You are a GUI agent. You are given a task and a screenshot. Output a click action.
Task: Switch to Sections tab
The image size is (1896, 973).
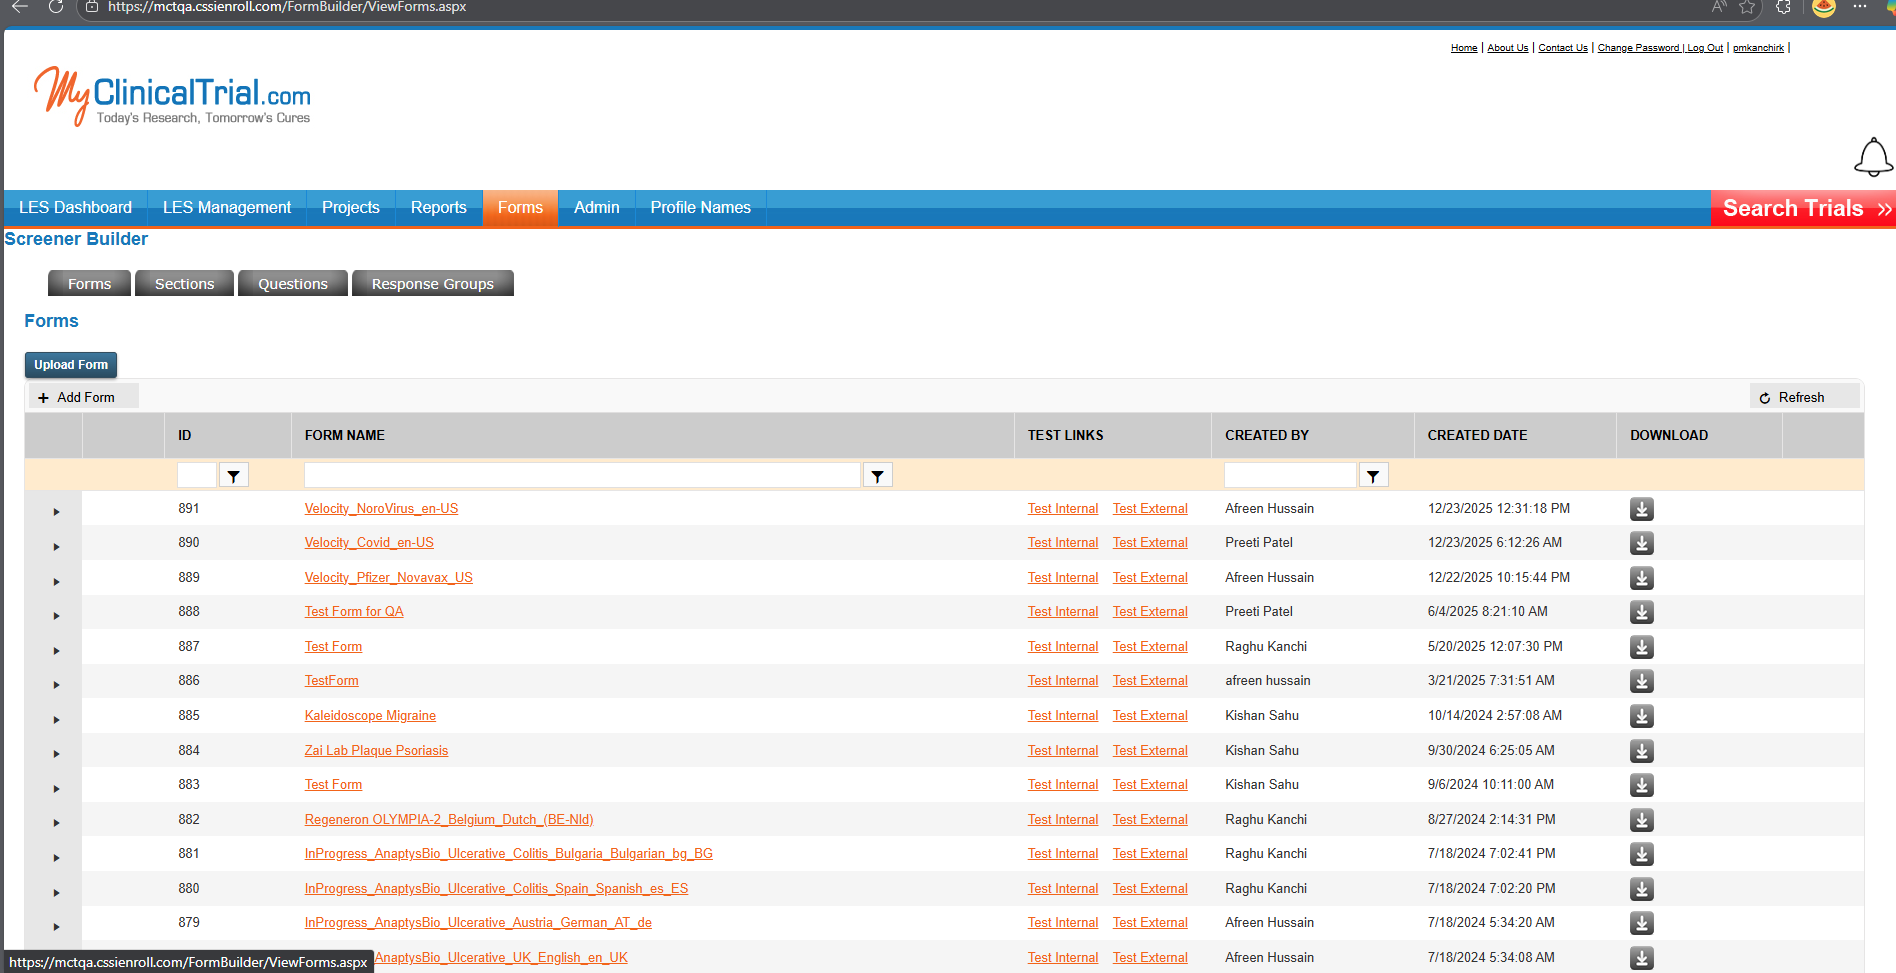(x=185, y=284)
